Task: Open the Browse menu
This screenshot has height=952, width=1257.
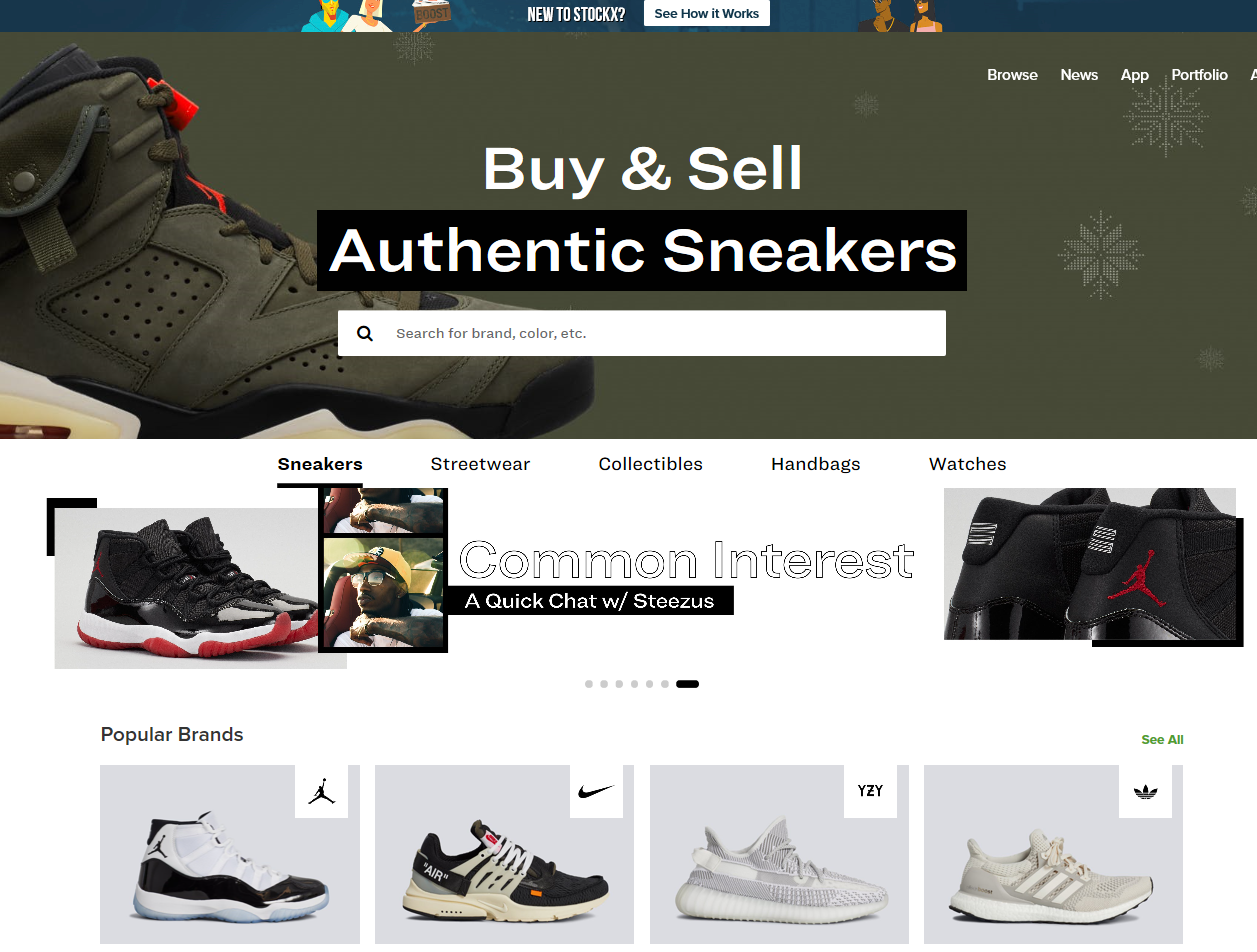Action: pos(1012,75)
